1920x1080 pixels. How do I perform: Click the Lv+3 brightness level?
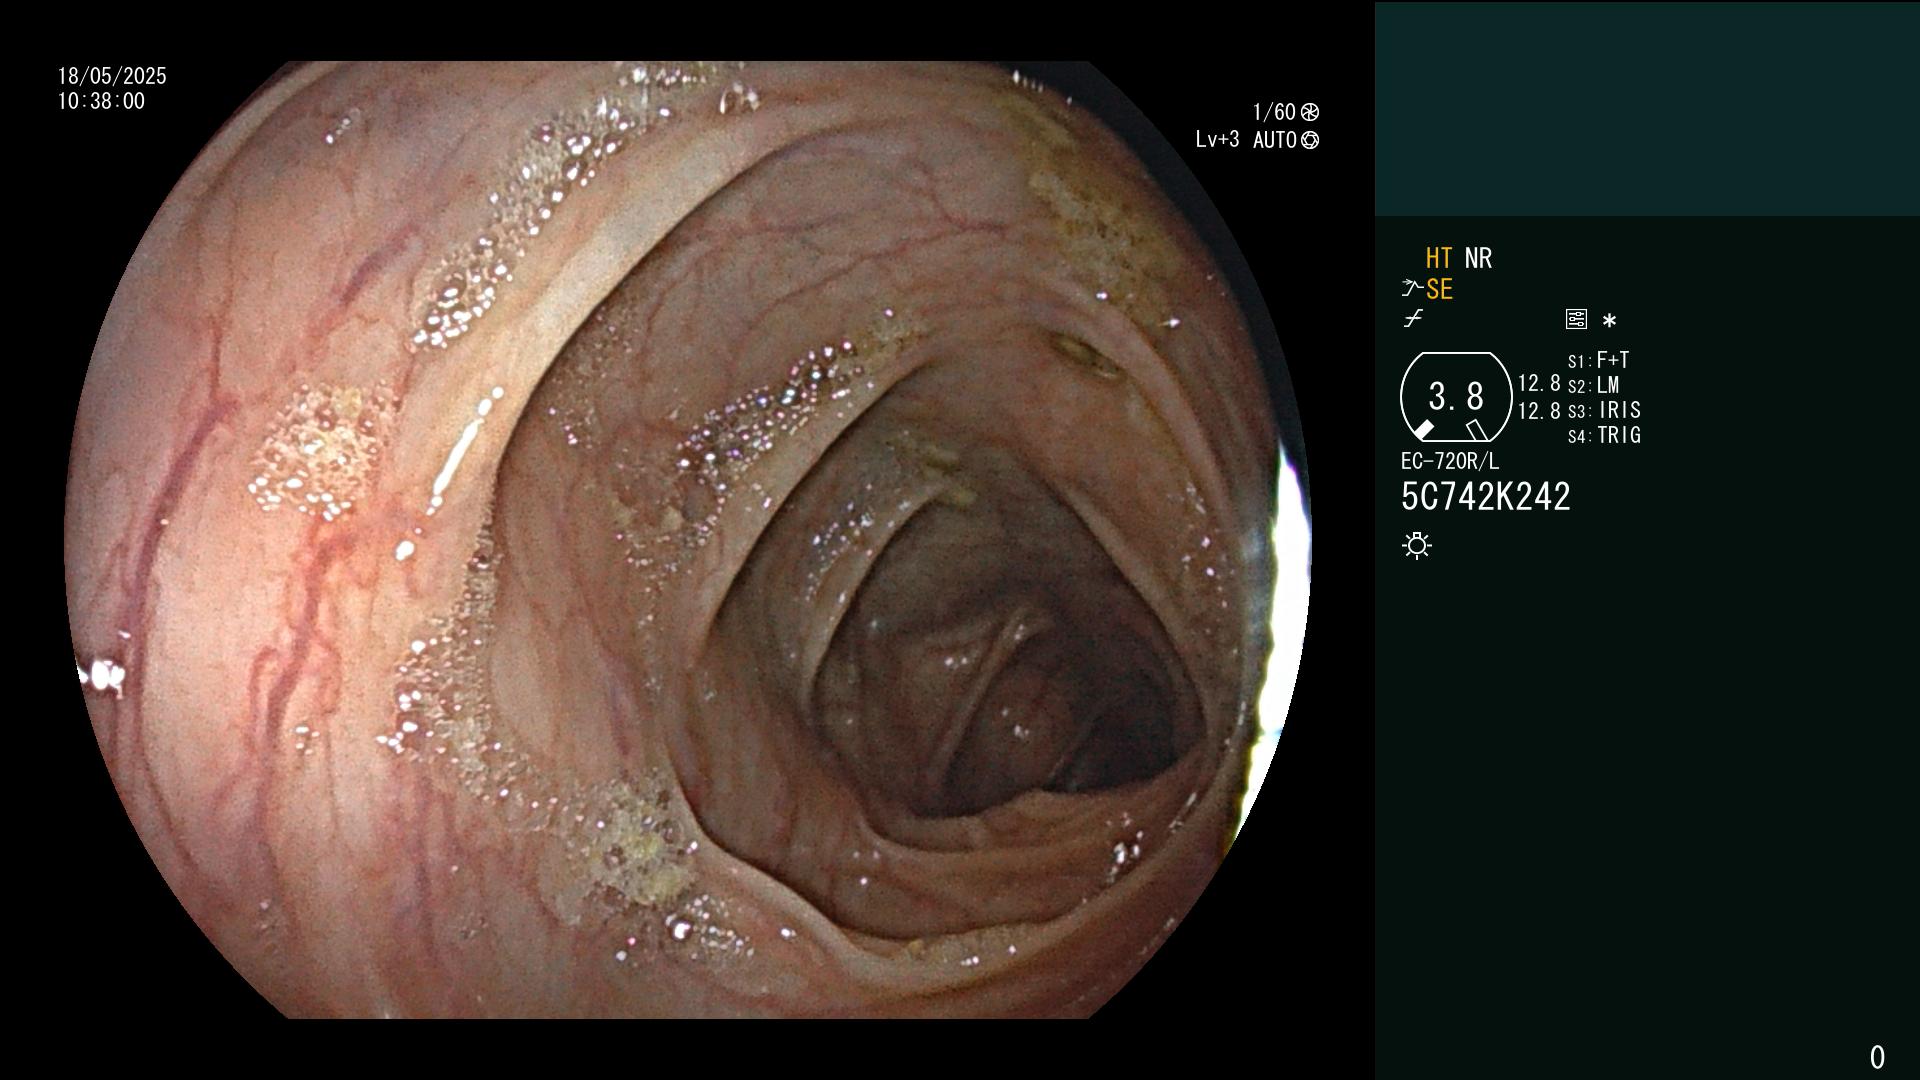pyautogui.click(x=1217, y=139)
